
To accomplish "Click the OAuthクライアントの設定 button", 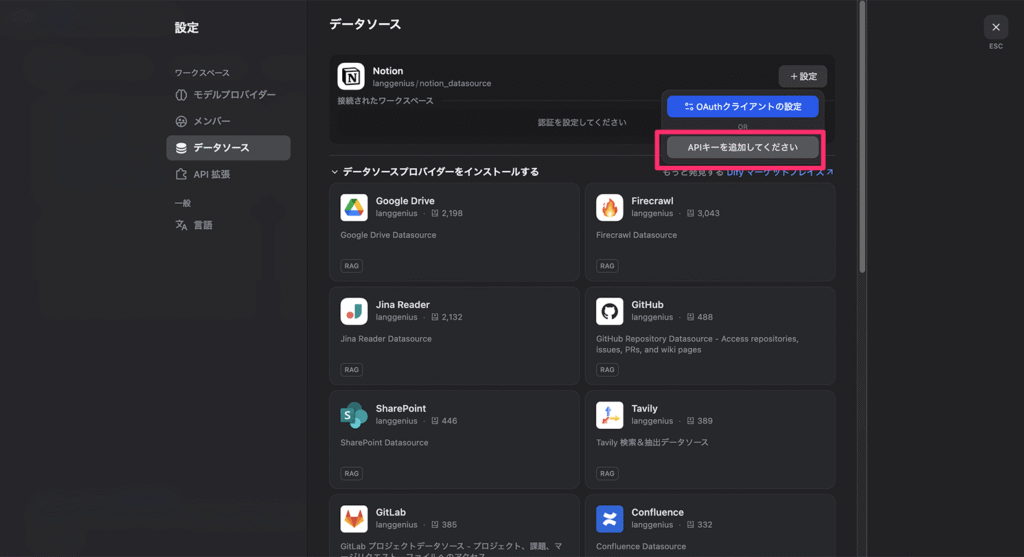I will point(742,107).
